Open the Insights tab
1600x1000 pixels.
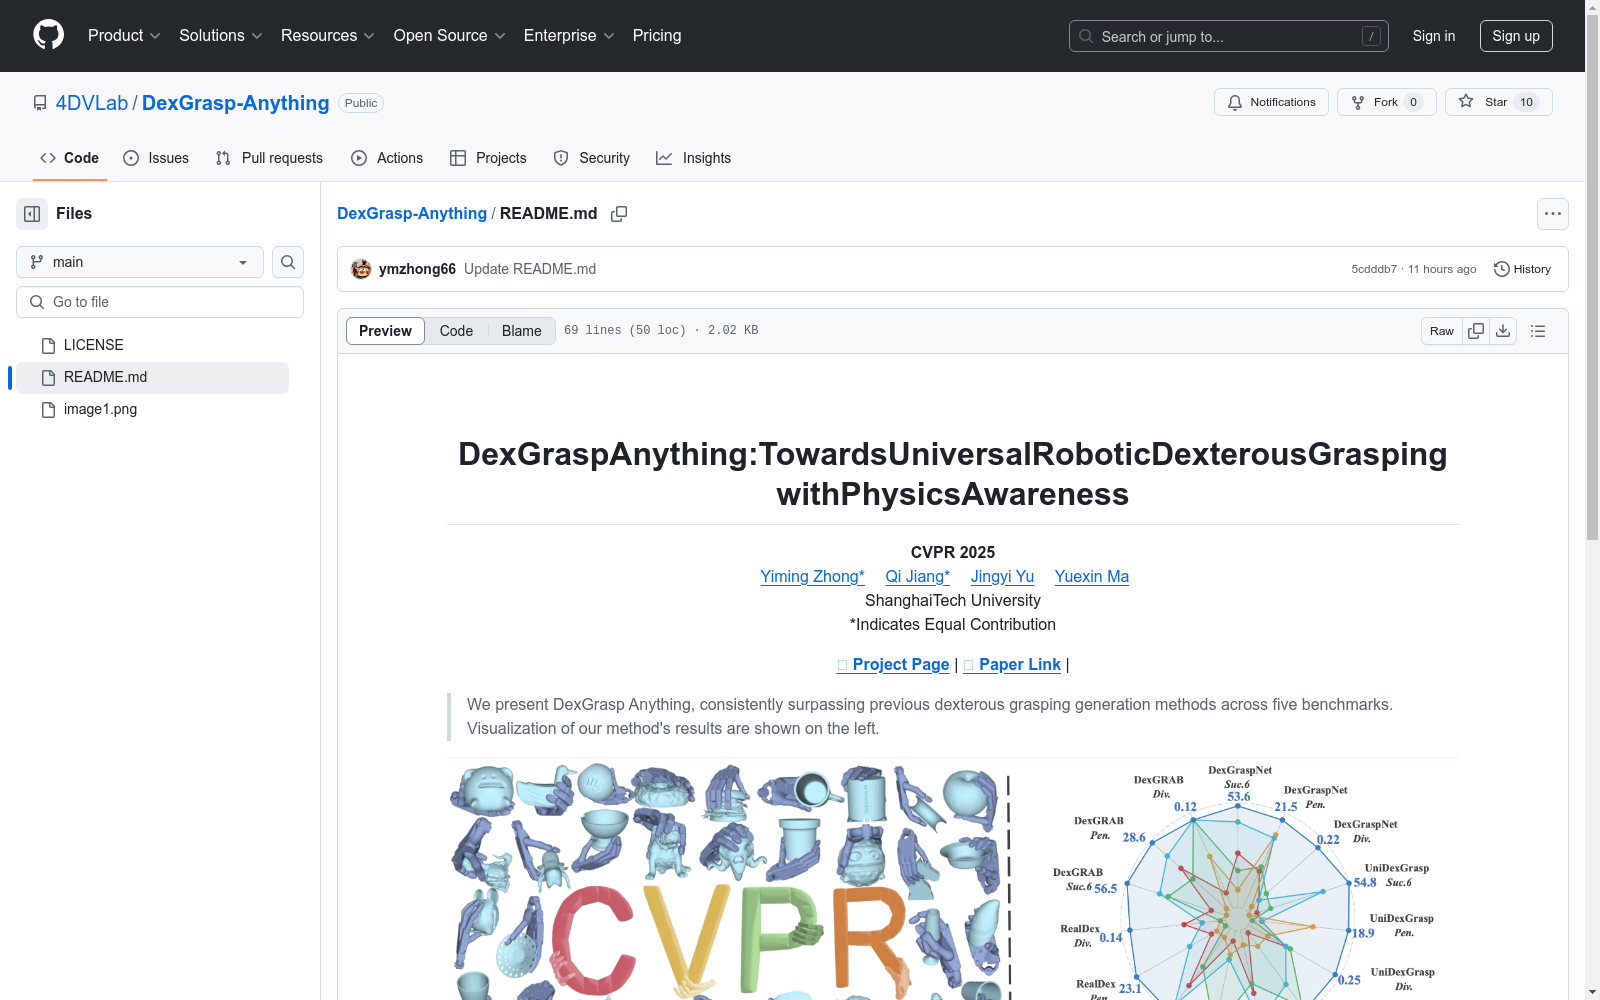(693, 157)
